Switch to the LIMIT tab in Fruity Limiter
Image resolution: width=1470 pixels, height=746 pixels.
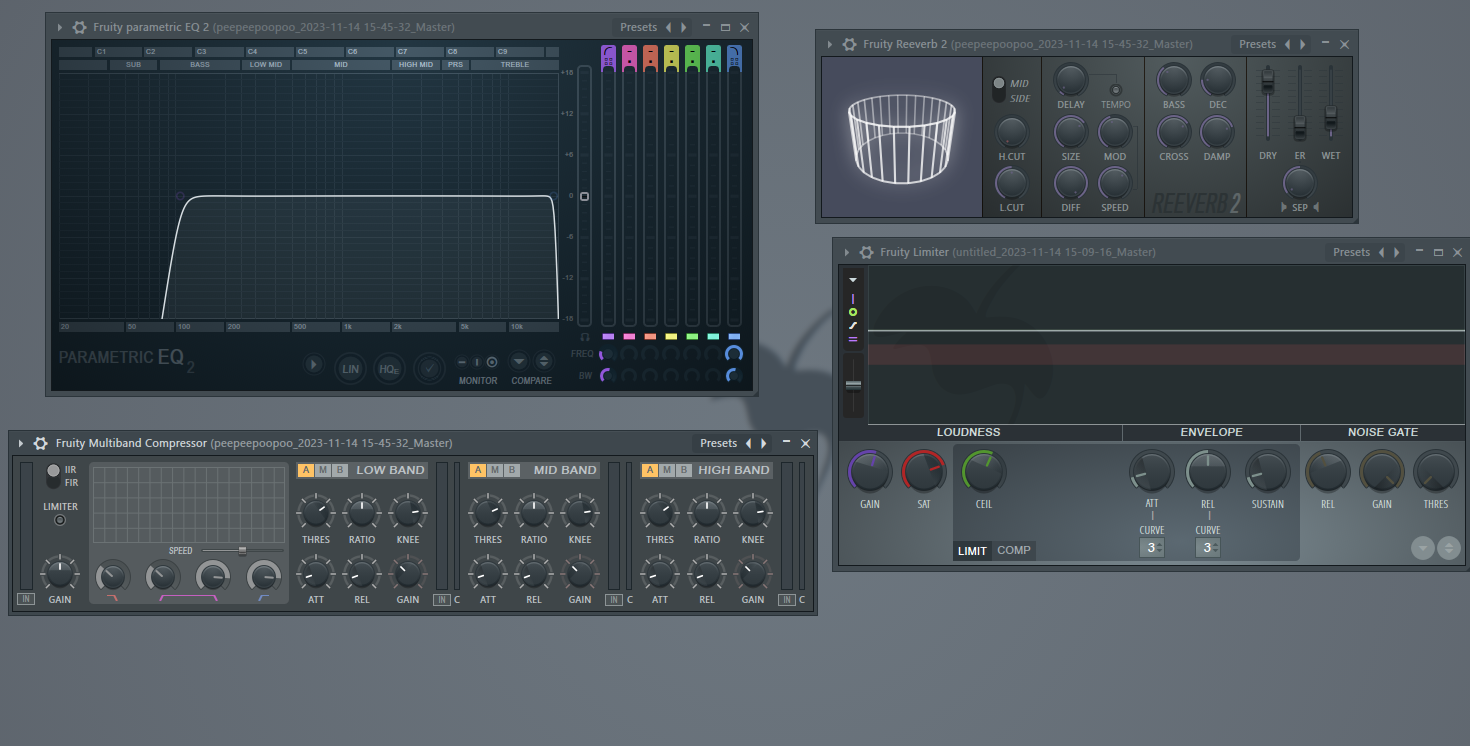[972, 550]
